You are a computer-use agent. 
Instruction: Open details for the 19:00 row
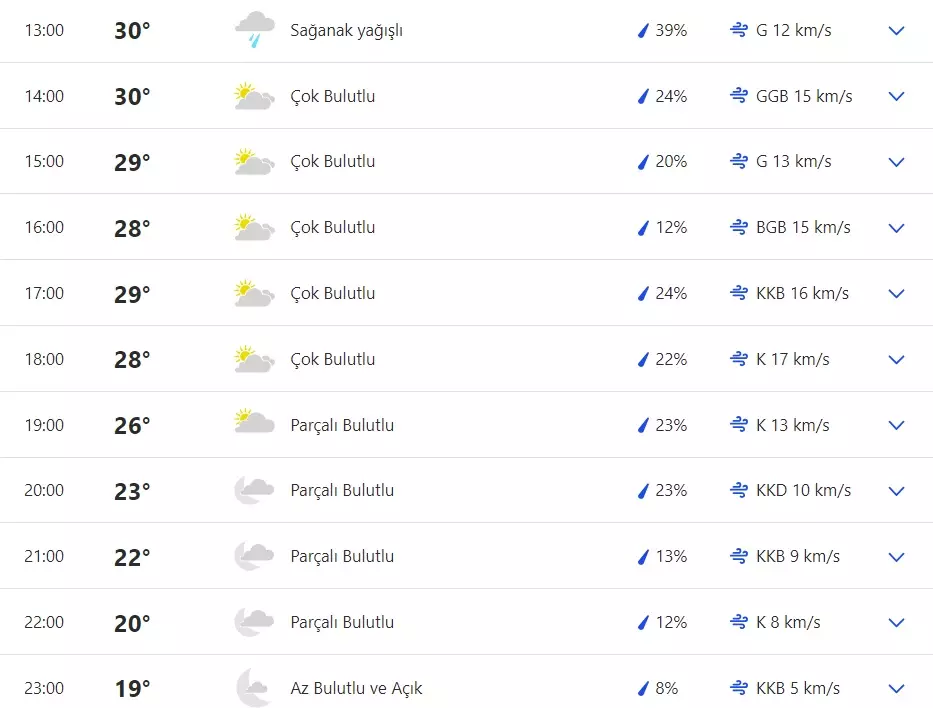coord(896,425)
